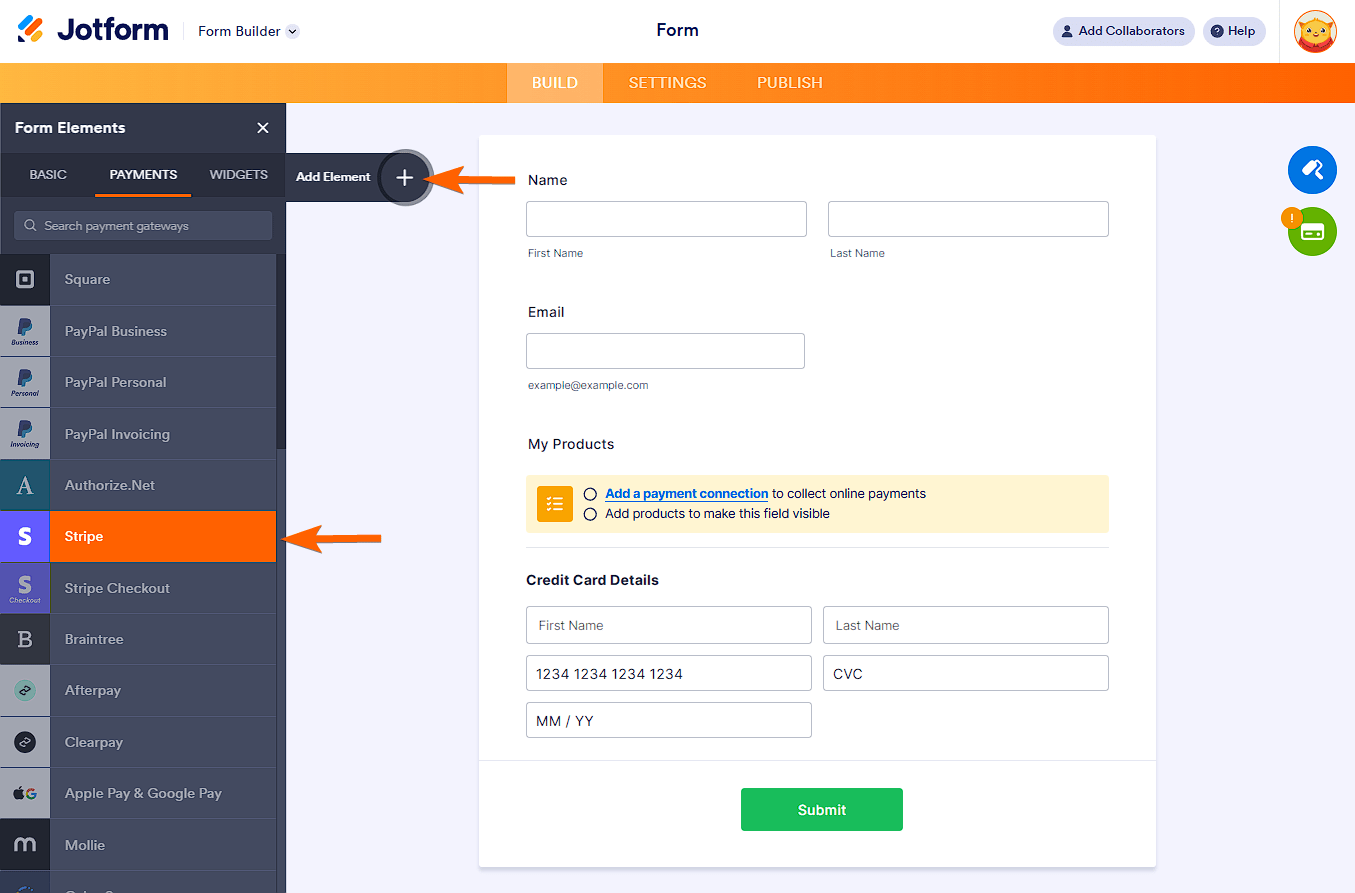1355x893 pixels.
Task: Click the Mollie icon
Action: 25,845
